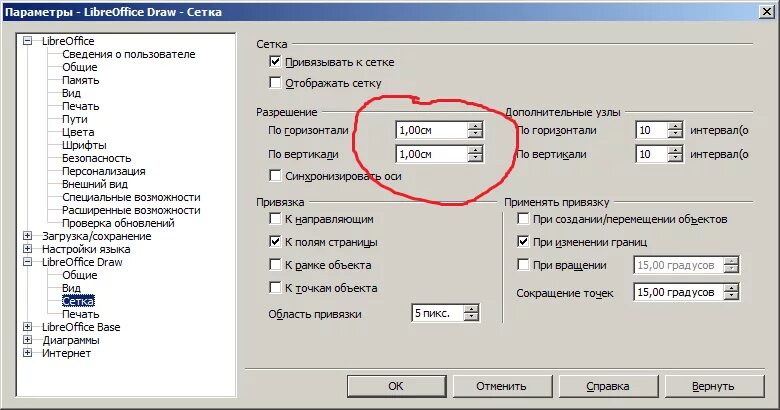Click the horizontal resolution spinner arrows
This screenshot has height=410, width=780.
tap(475, 130)
